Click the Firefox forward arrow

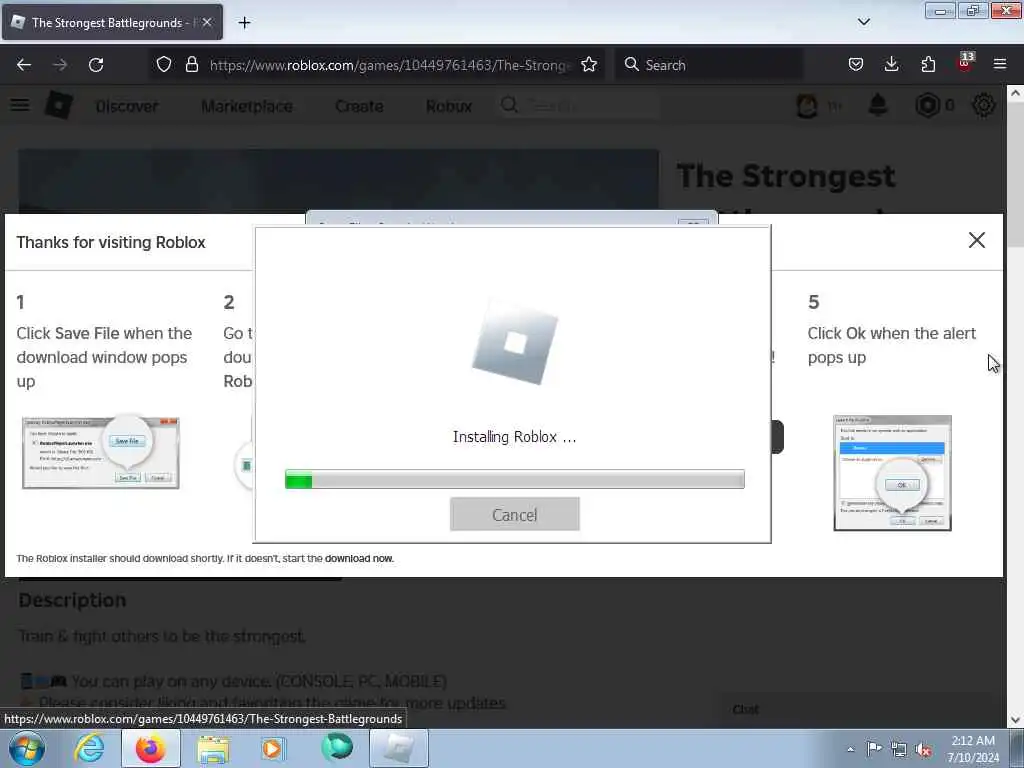pyautogui.click(x=60, y=65)
